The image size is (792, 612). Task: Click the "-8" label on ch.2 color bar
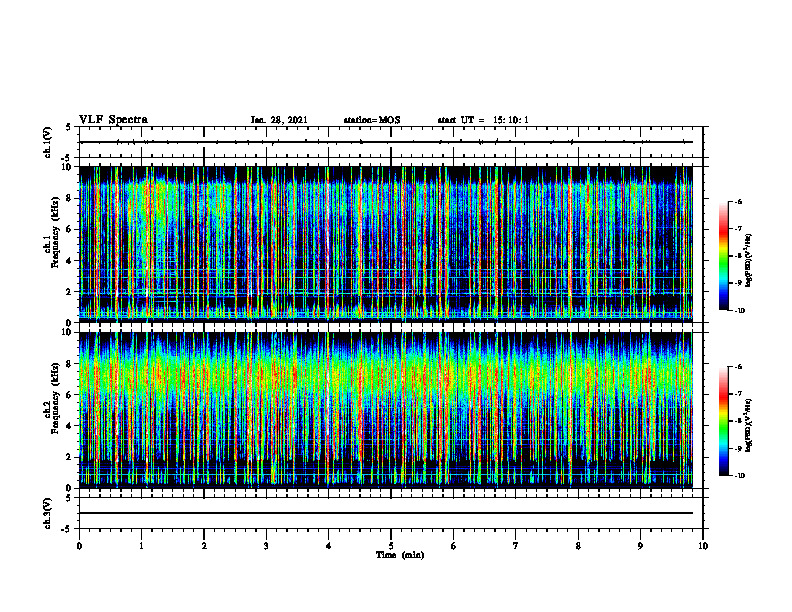tap(737, 421)
